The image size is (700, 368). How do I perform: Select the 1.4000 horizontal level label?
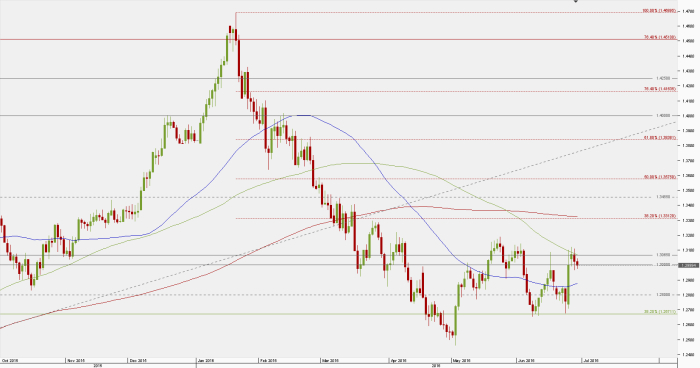coord(663,115)
